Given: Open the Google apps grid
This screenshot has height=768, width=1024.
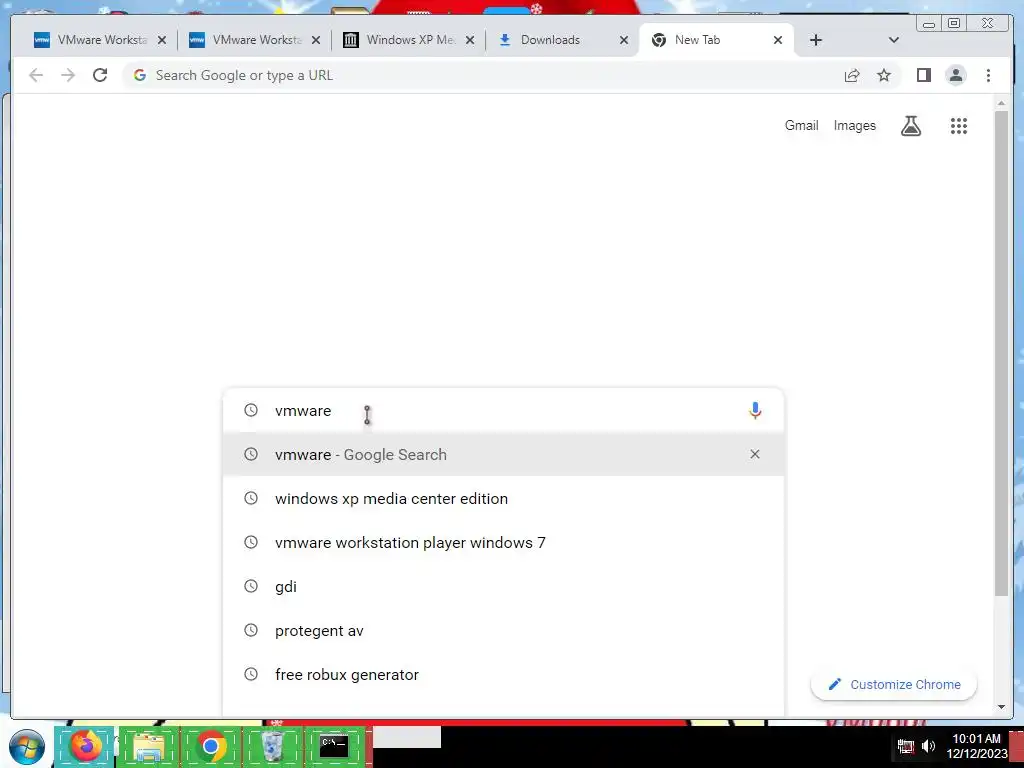Looking at the screenshot, I should (958, 125).
